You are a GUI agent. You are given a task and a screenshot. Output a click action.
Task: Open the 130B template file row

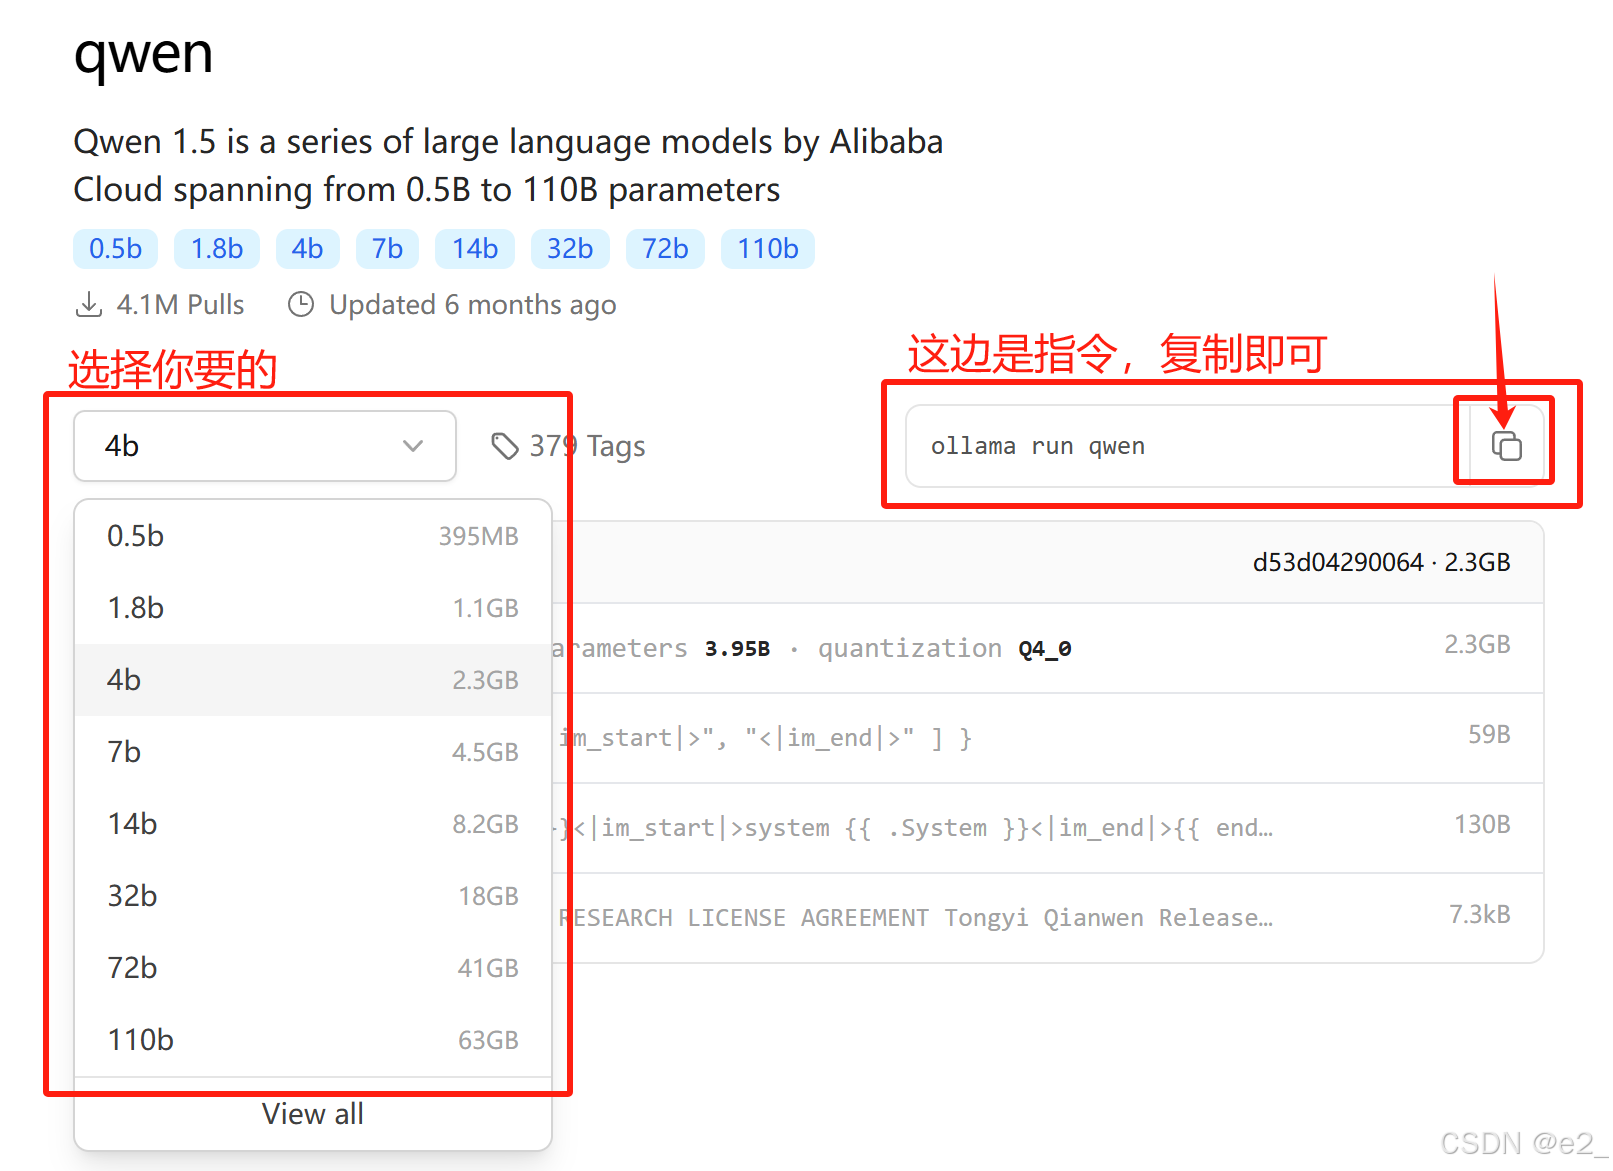1048,828
